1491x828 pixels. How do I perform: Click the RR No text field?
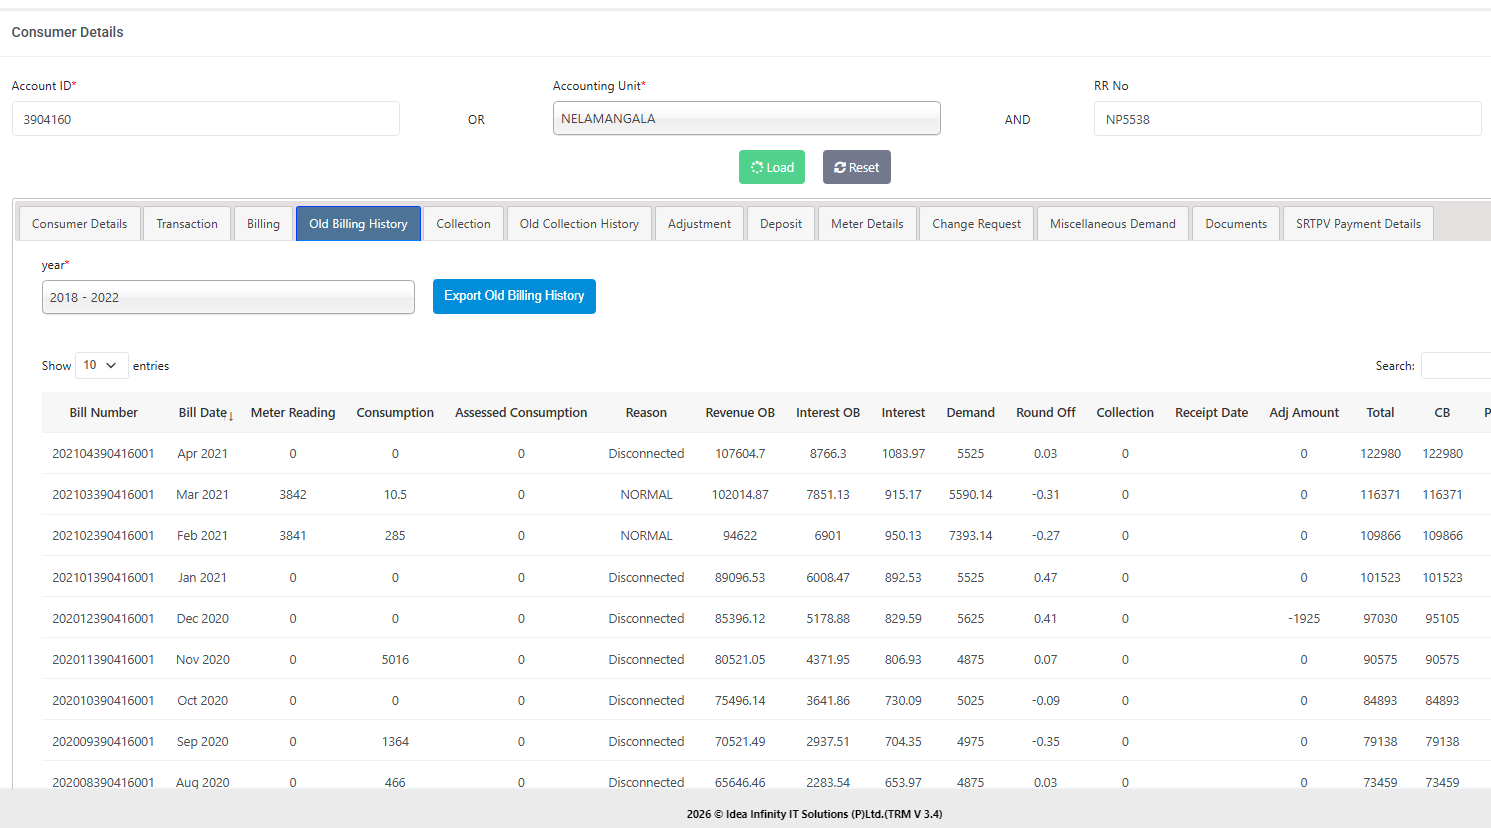(x=1287, y=119)
